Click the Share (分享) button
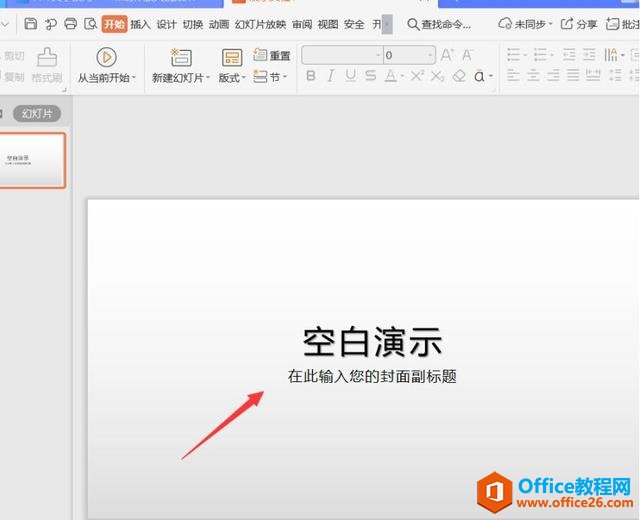Image resolution: width=640 pixels, height=520 pixels. pyautogui.click(x=579, y=24)
